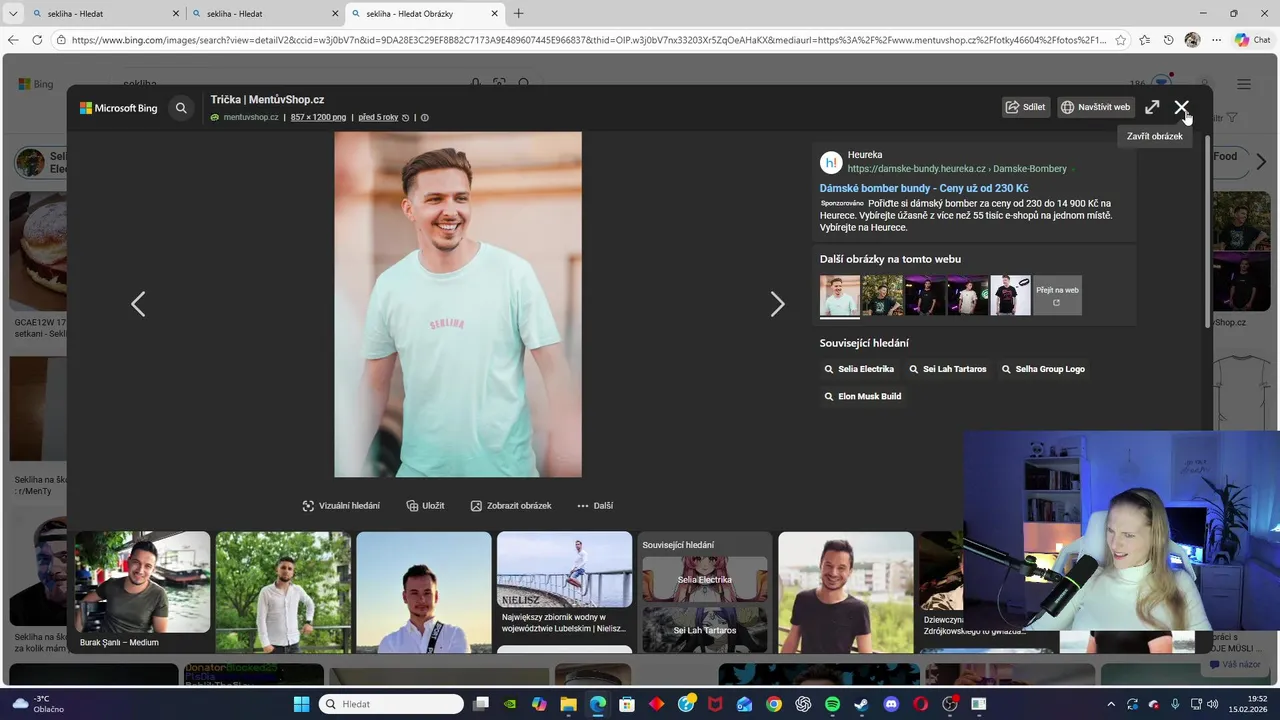Open the Copilot Chat button
This screenshot has height=720, width=1280.
[x=1253, y=40]
